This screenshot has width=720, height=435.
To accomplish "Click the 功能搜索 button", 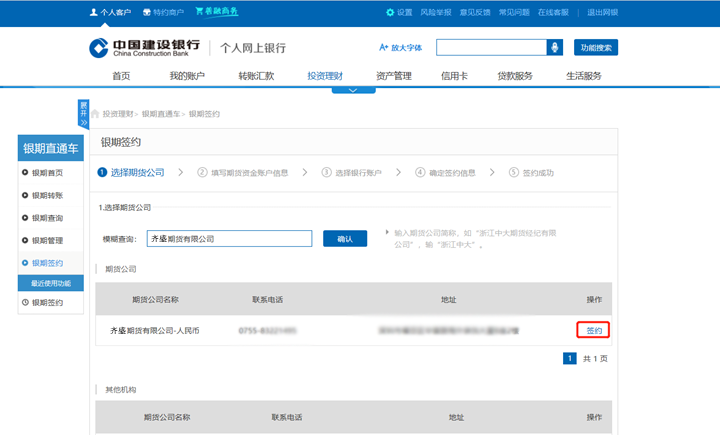I will pyautogui.click(x=597, y=48).
